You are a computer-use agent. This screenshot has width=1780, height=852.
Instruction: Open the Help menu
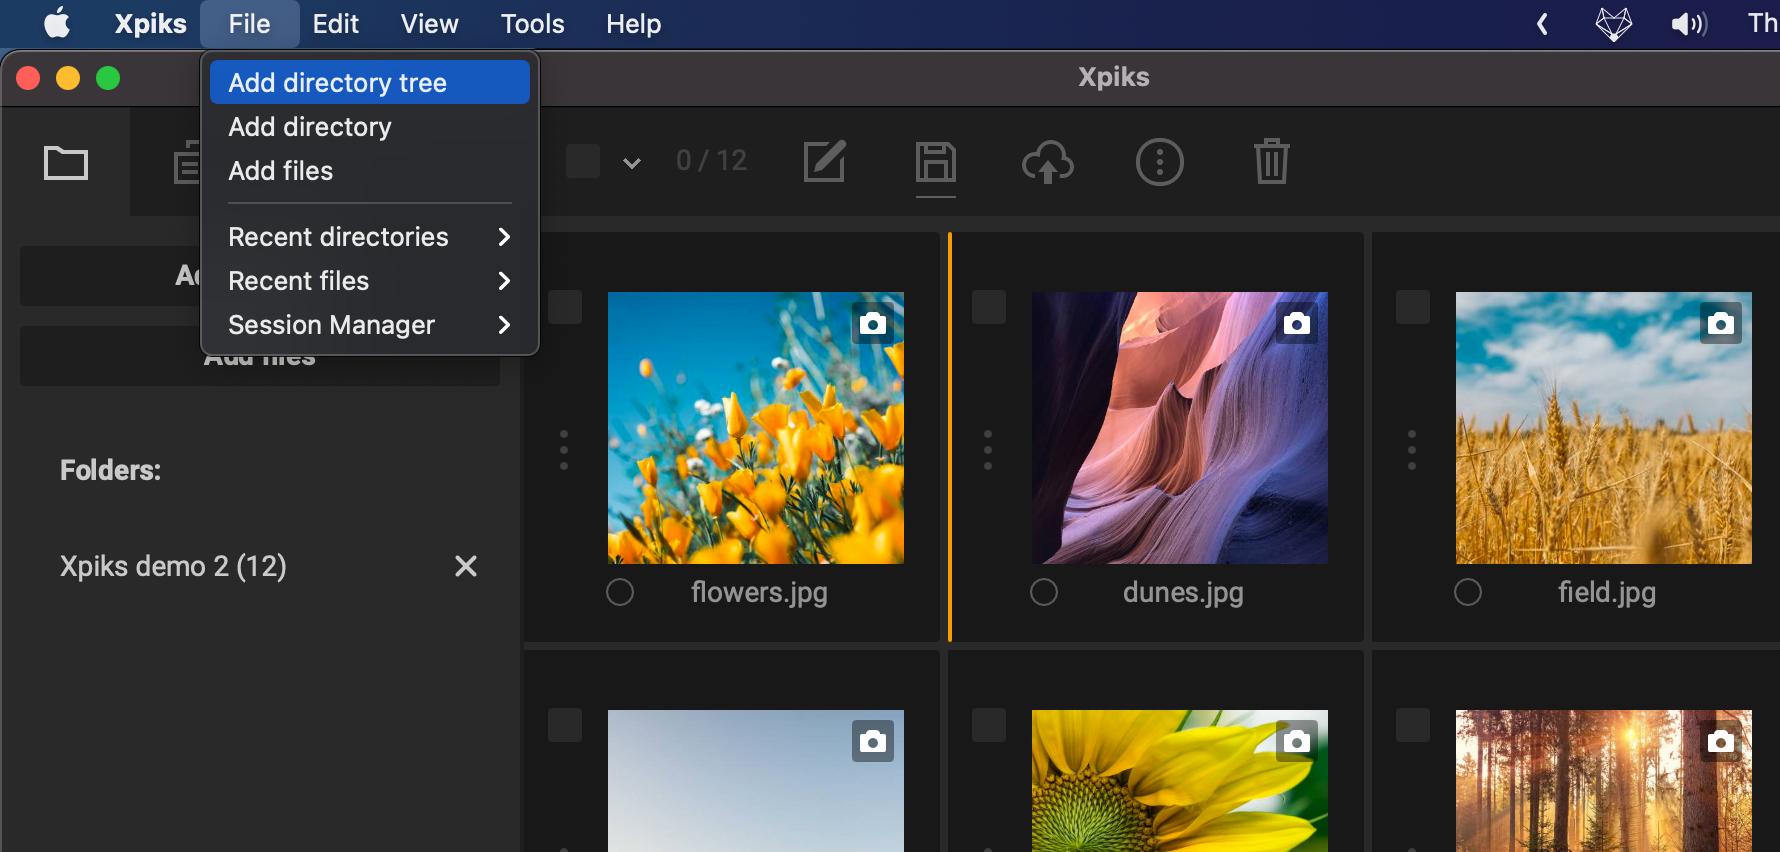(634, 24)
